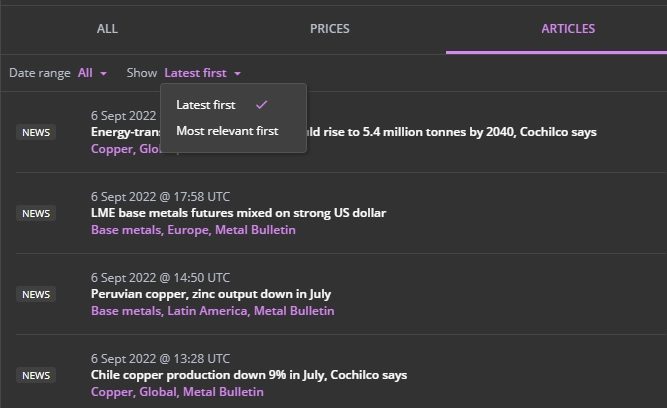Open LME base metals futures mixed article
Screen dimensions: 667x408
[x=238, y=213]
